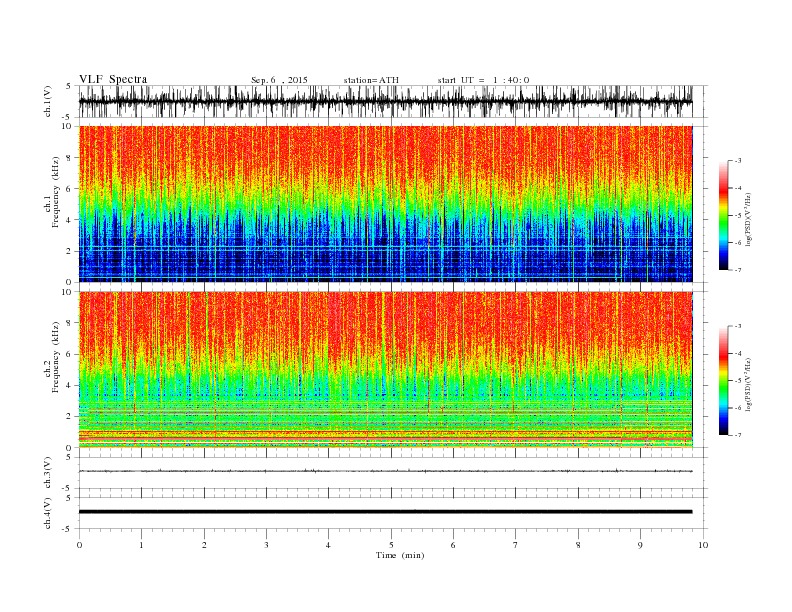792x612 pixels.
Task: Click the ch.3 voltage trace line
Action: [x=386, y=471]
